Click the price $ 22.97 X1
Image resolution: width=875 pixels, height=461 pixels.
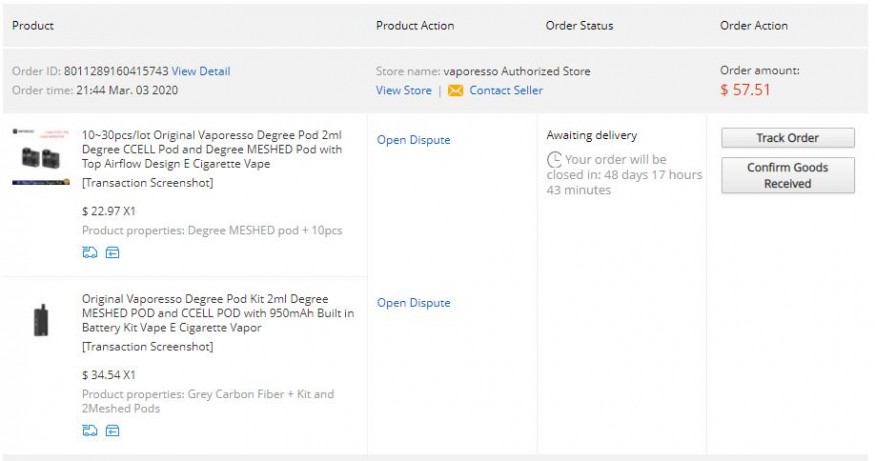coord(108,212)
